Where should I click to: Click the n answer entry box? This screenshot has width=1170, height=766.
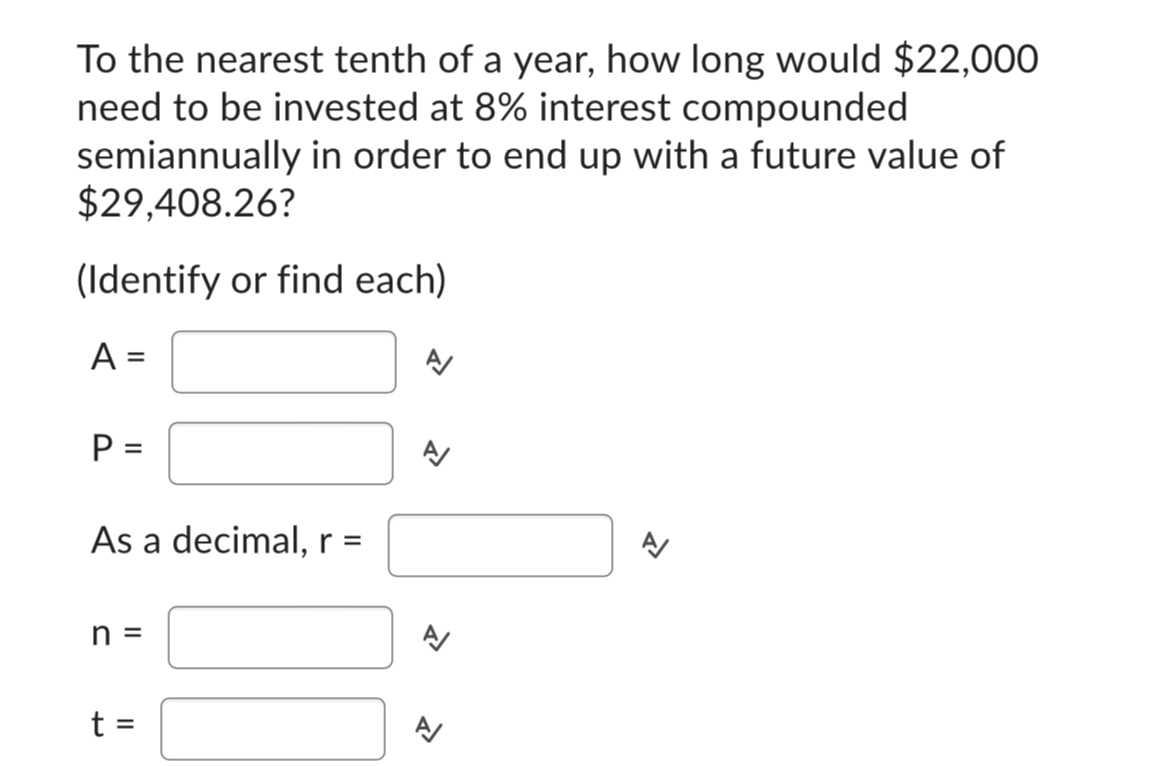click(x=281, y=637)
